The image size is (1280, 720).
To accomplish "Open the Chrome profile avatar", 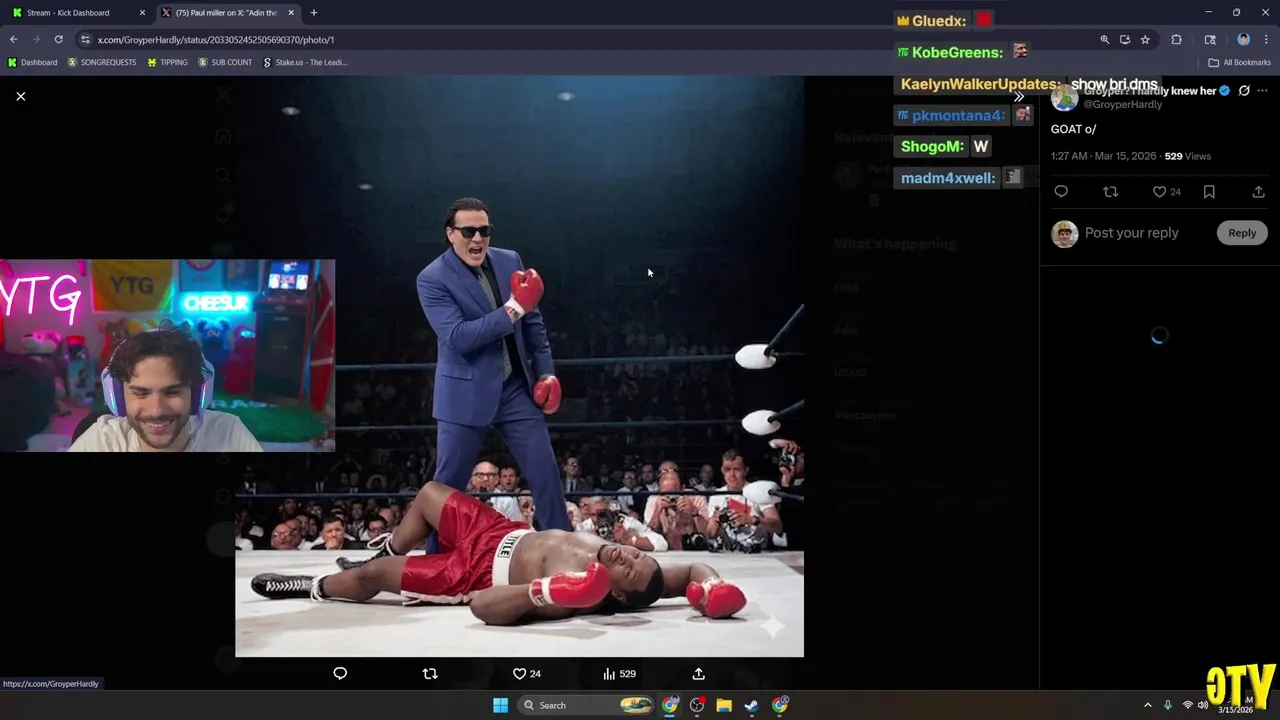I will point(1243,40).
